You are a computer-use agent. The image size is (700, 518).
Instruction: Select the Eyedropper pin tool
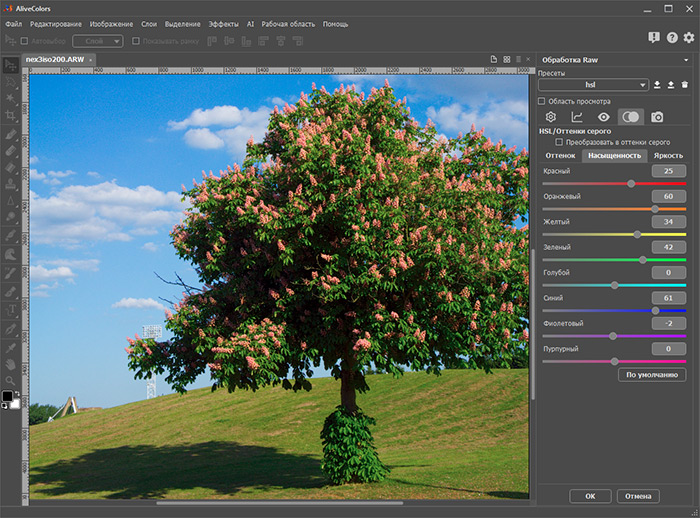pyautogui.click(x=10, y=347)
